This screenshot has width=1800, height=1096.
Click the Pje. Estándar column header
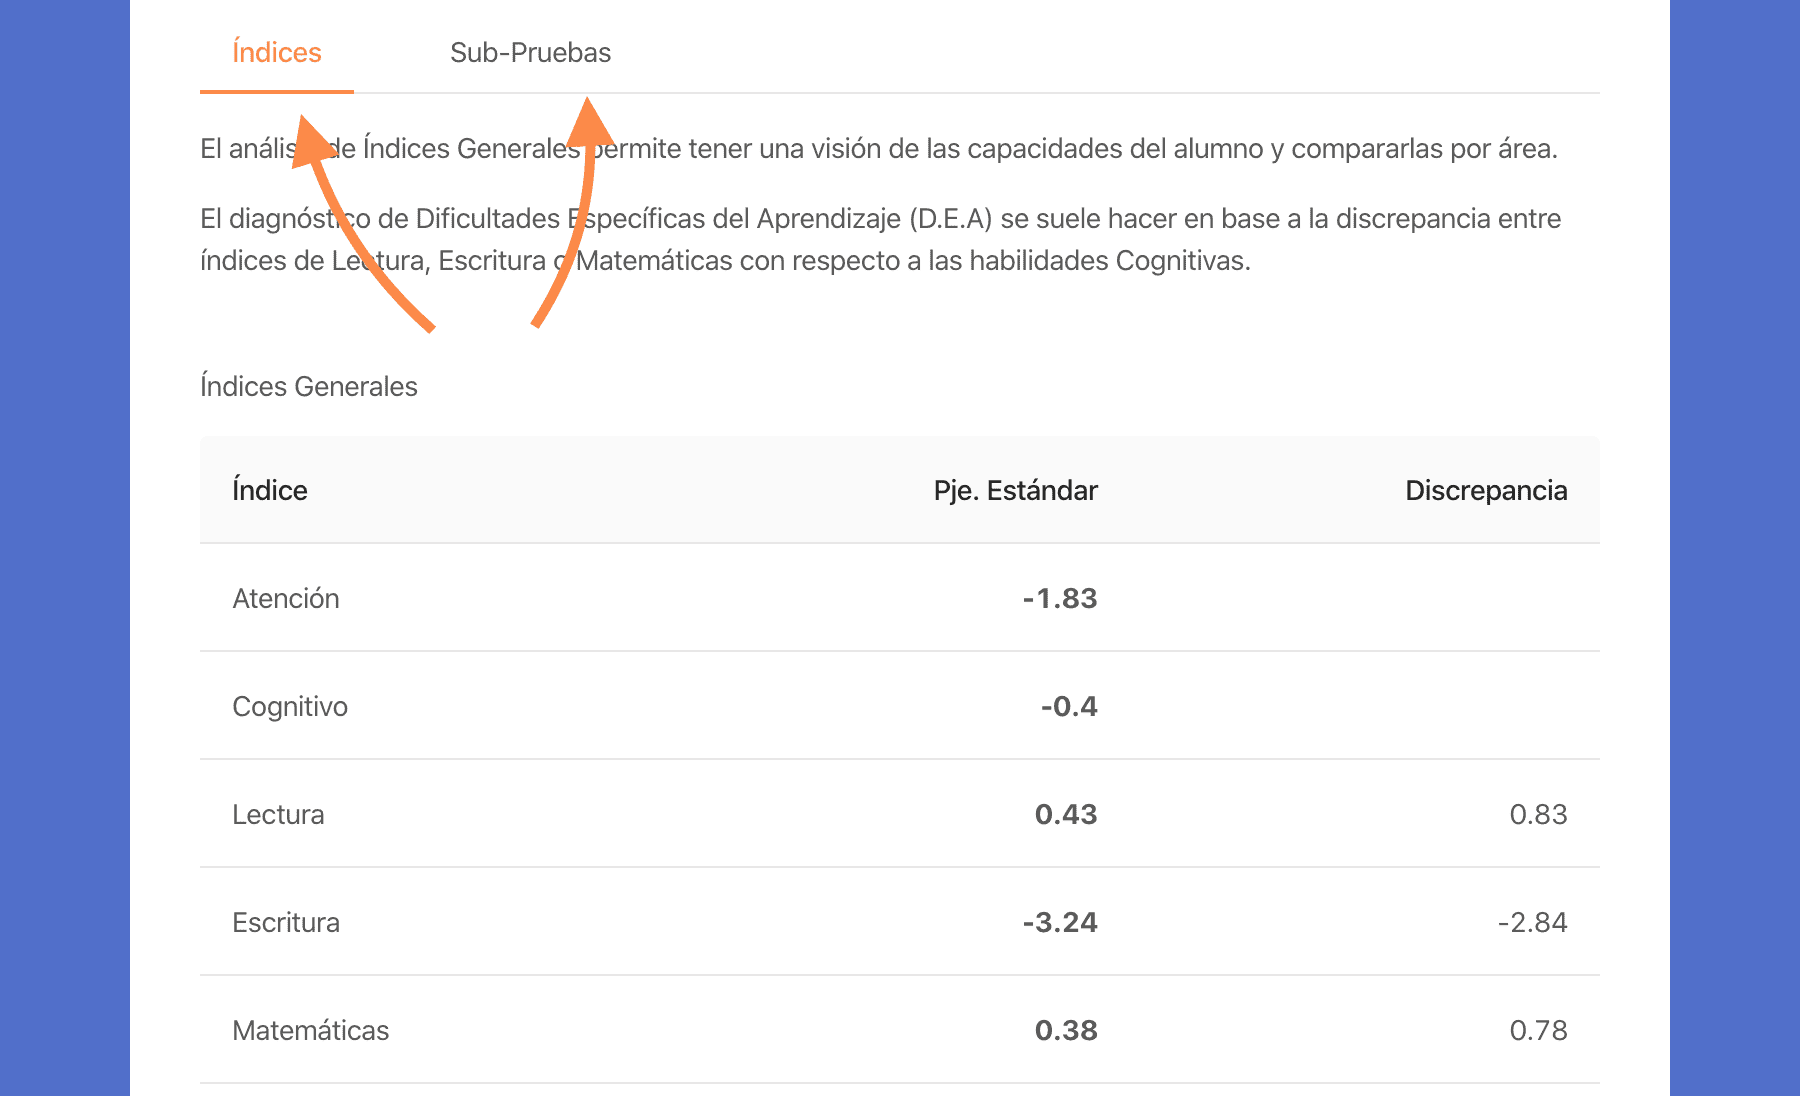coord(1015,490)
